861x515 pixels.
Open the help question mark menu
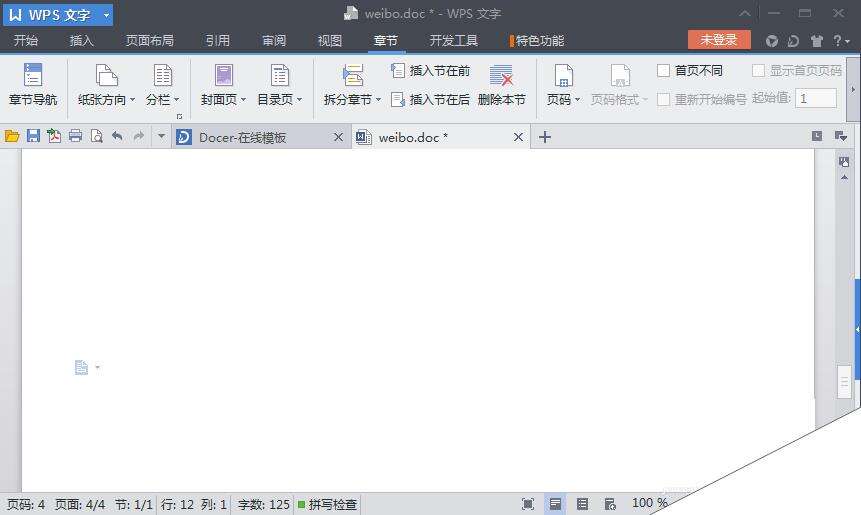[841, 41]
